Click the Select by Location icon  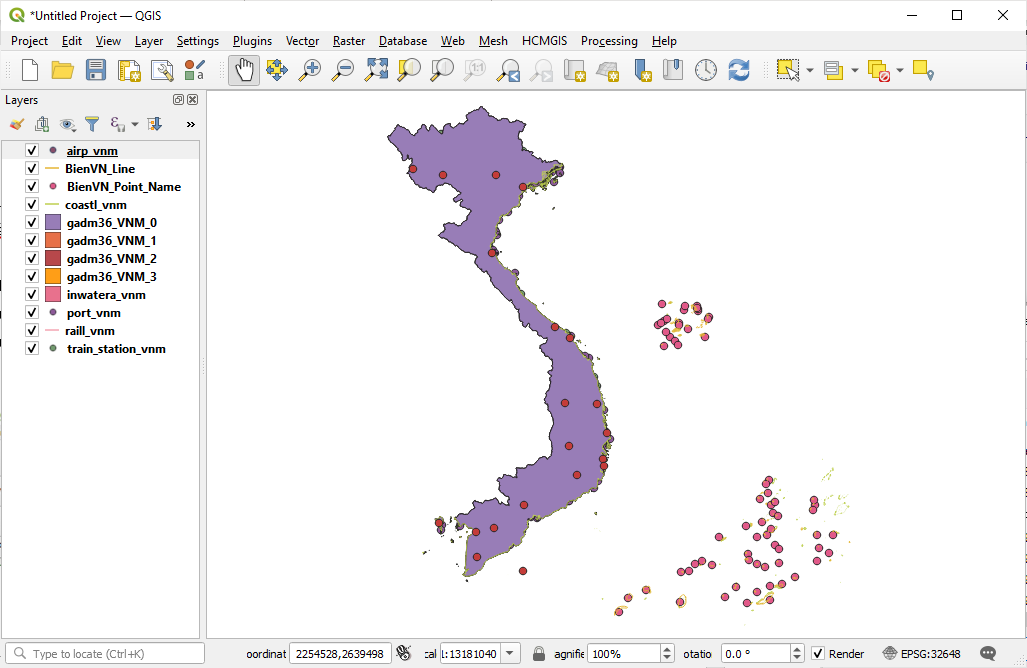923,70
